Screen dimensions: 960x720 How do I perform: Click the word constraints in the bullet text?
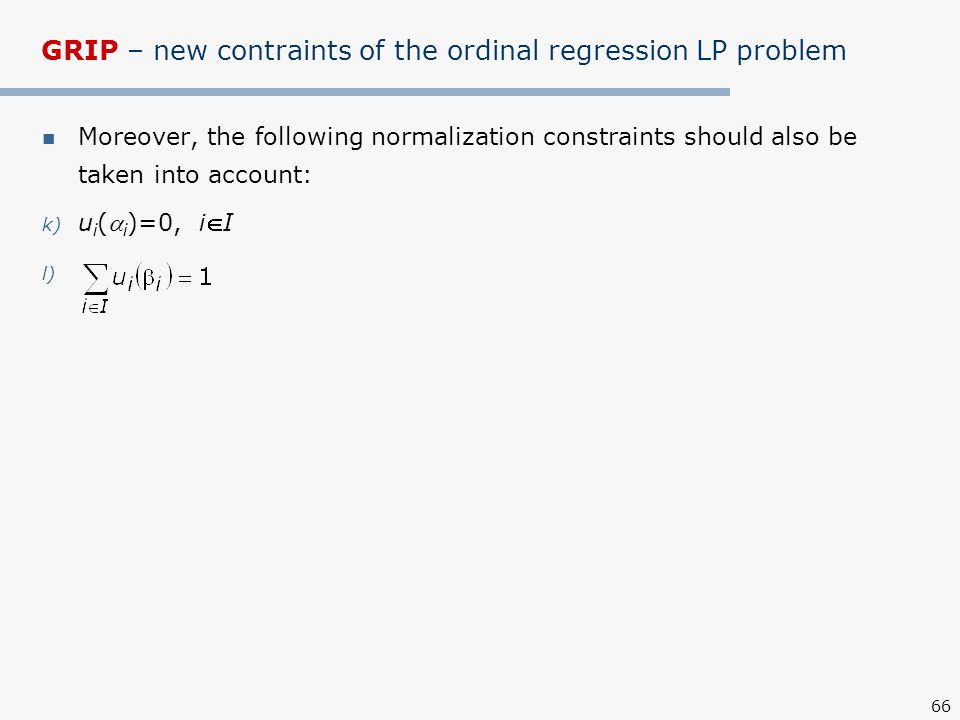click(x=609, y=137)
